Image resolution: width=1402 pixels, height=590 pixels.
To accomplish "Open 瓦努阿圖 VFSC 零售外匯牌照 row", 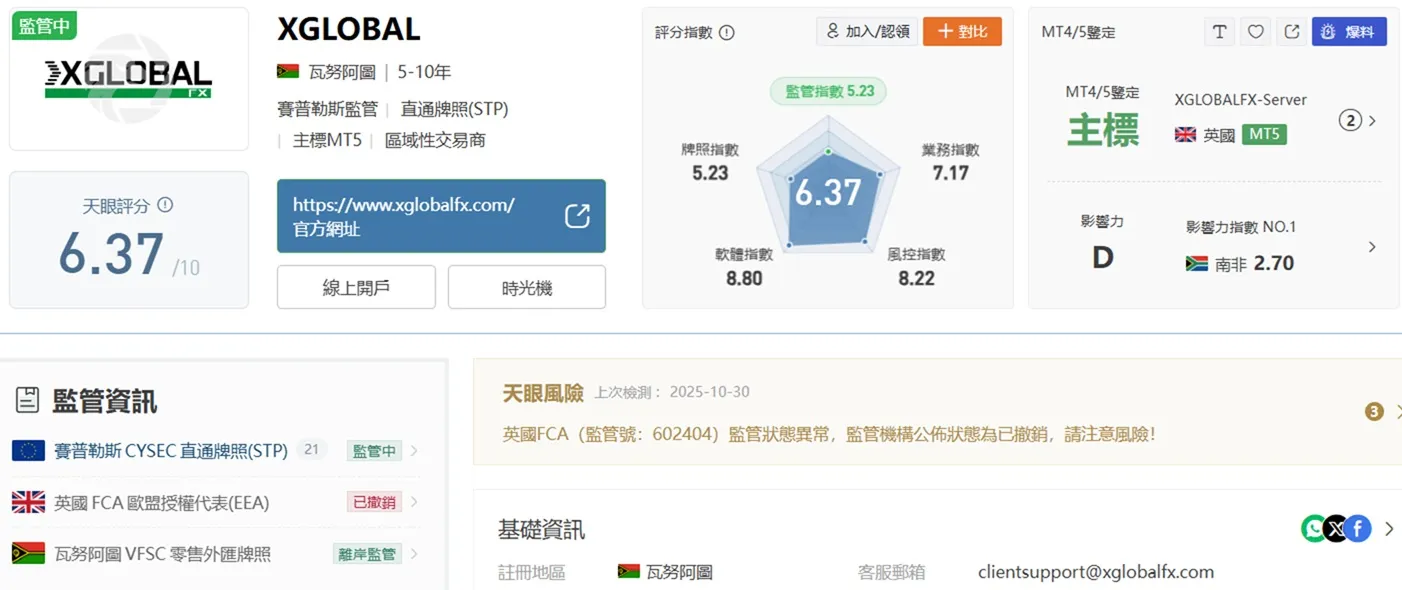I will pos(215,553).
